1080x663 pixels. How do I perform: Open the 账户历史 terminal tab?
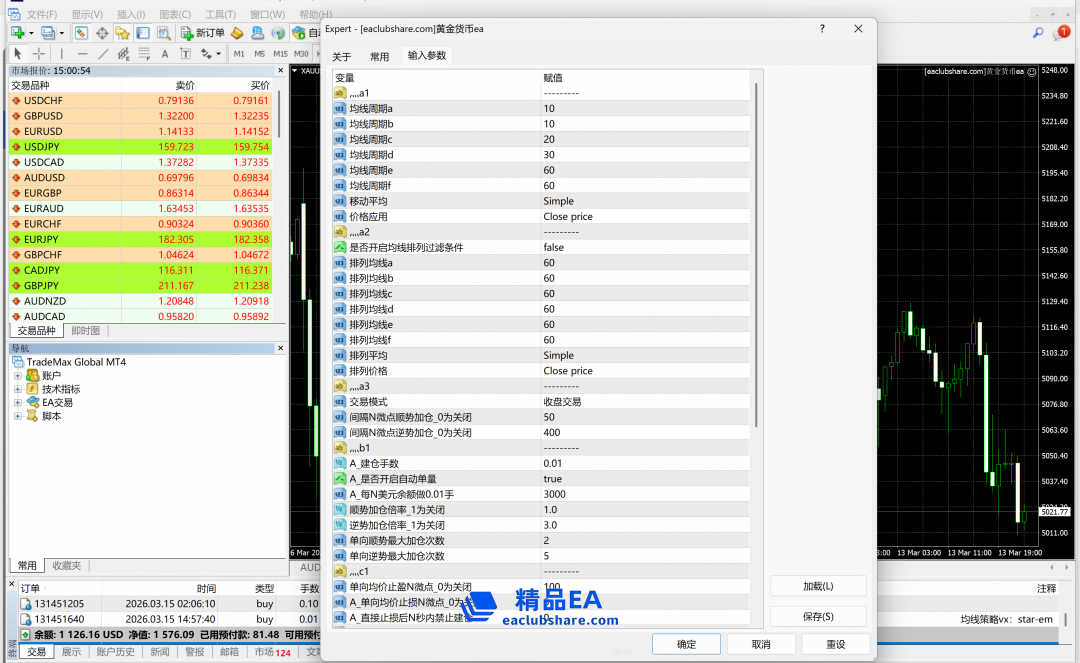[115, 652]
